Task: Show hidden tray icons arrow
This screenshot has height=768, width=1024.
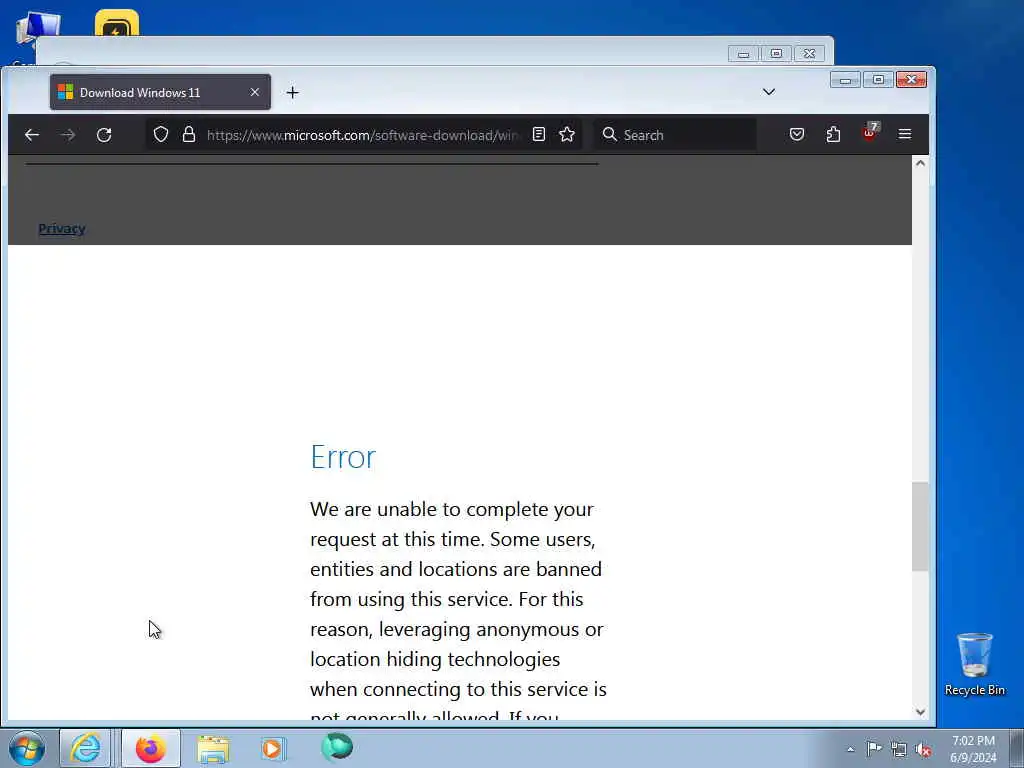Action: tap(850, 749)
